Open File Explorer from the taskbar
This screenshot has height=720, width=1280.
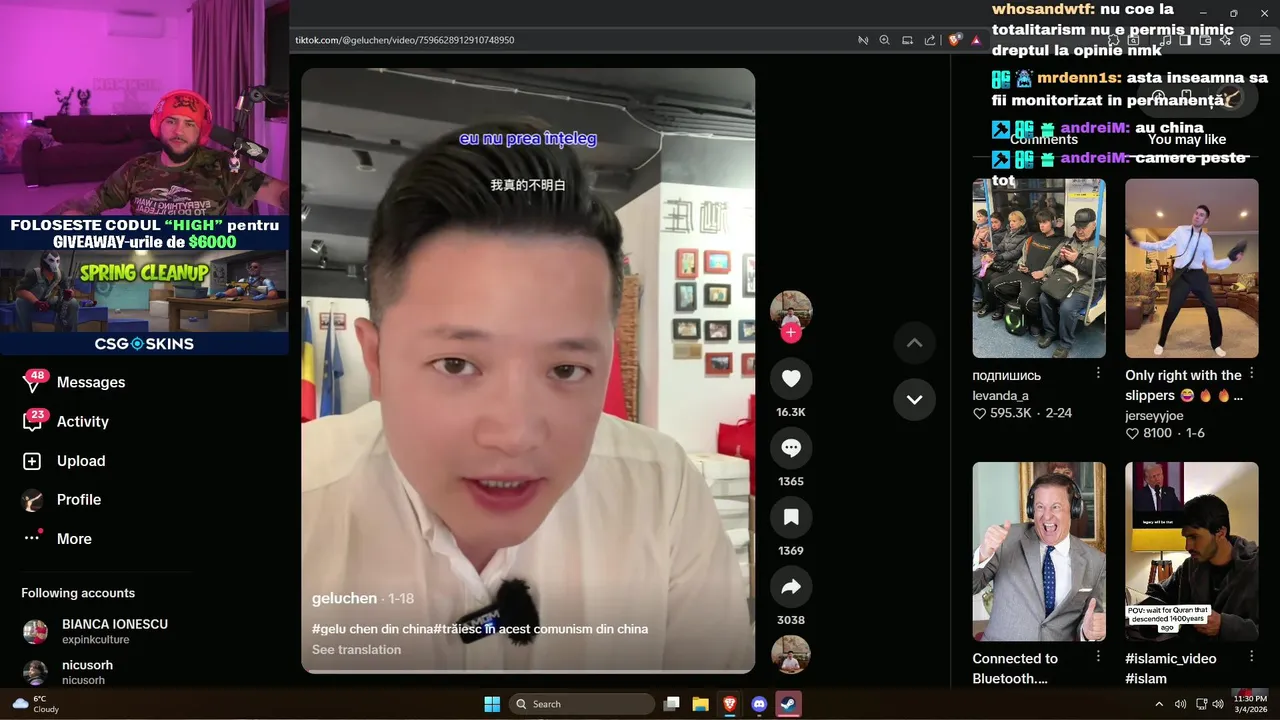[701, 704]
